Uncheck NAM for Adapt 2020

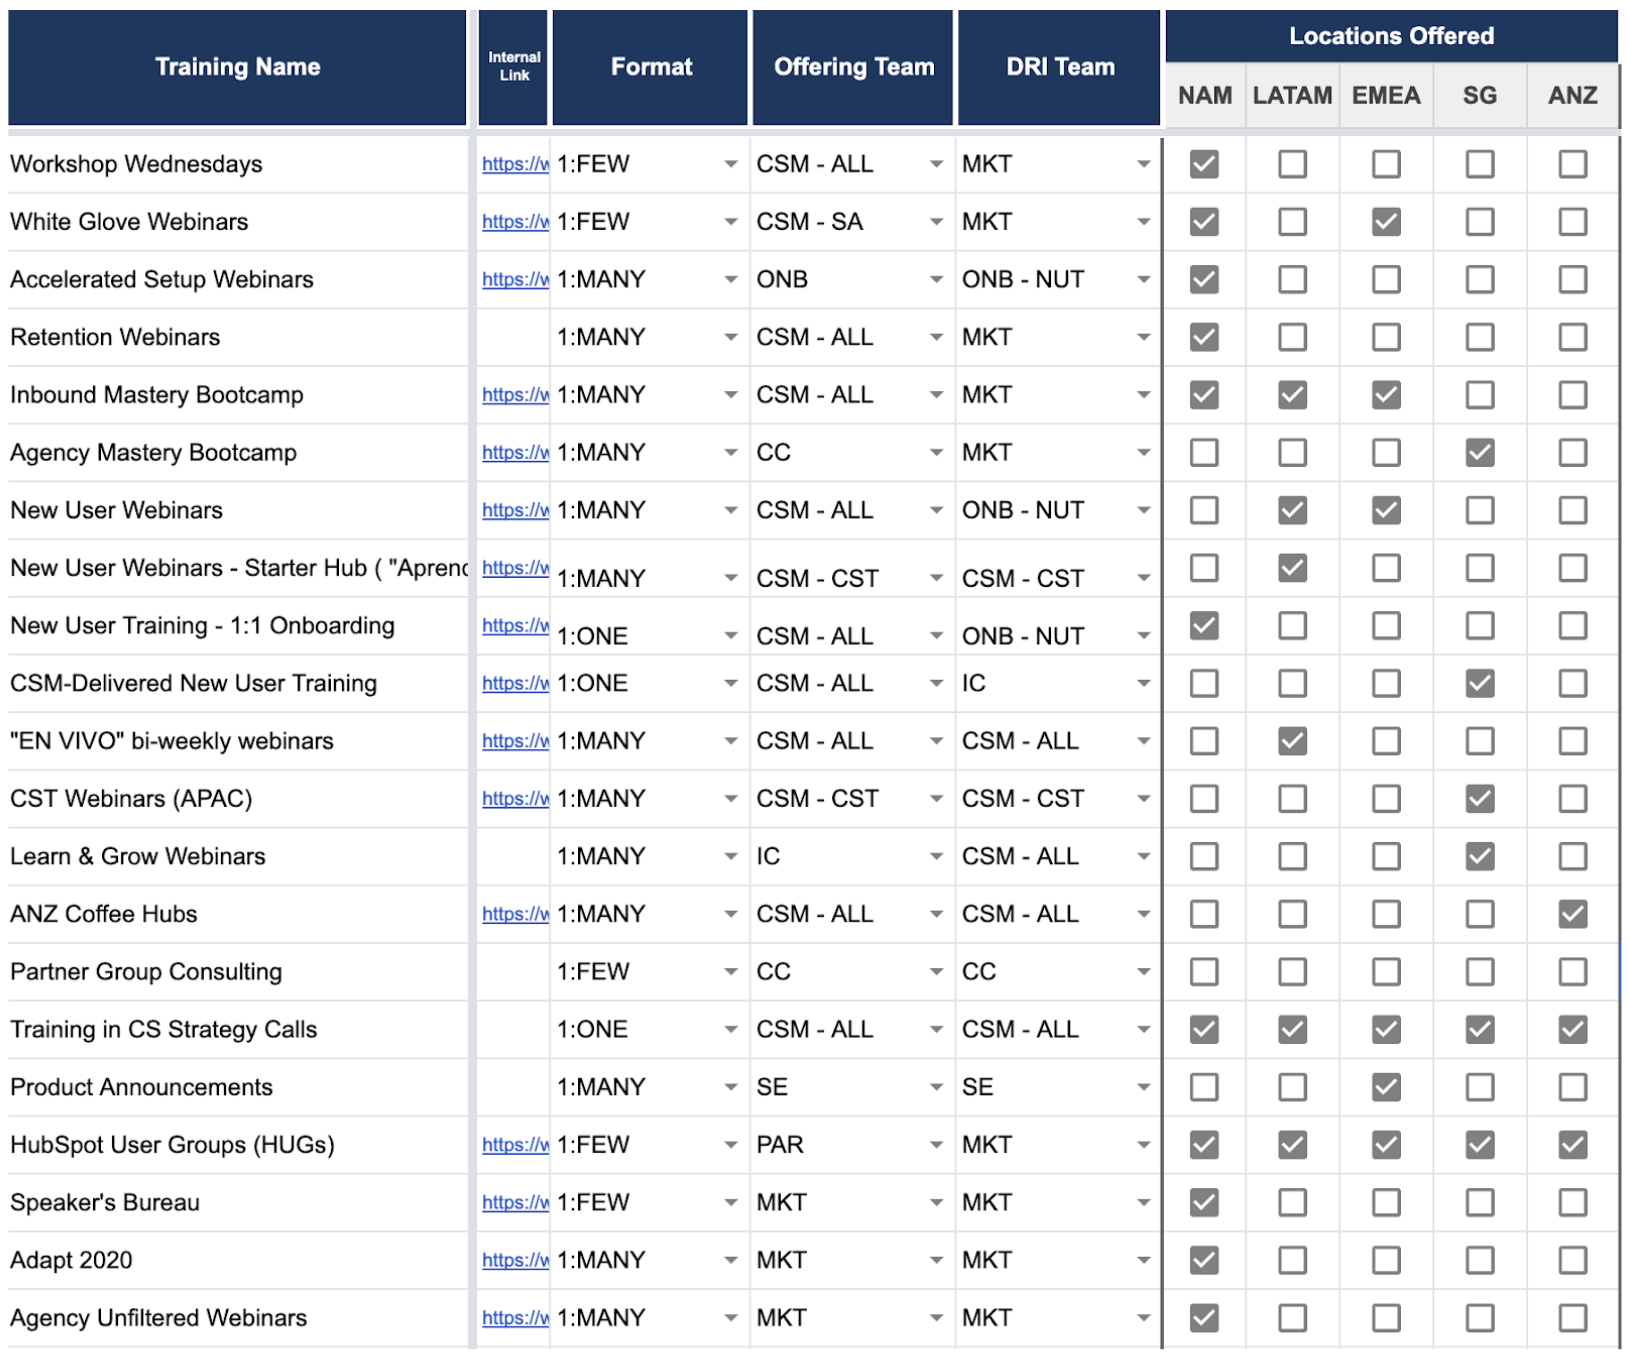pos(1204,1260)
